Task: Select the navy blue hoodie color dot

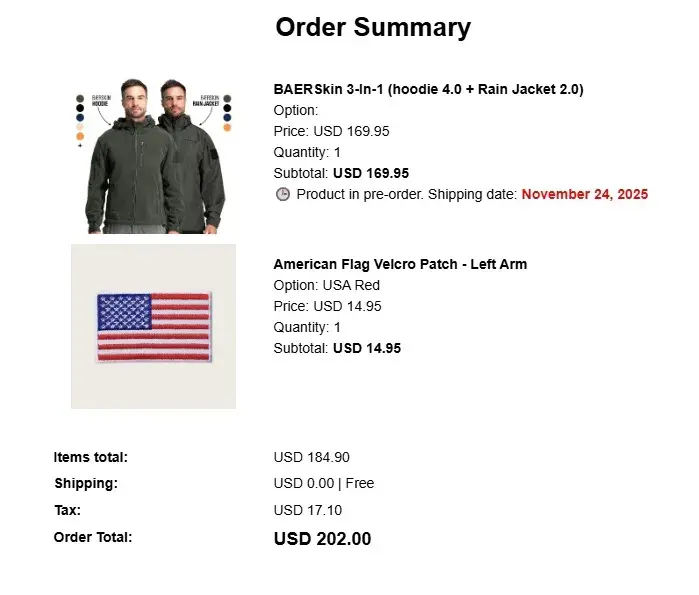Action: 80,117
